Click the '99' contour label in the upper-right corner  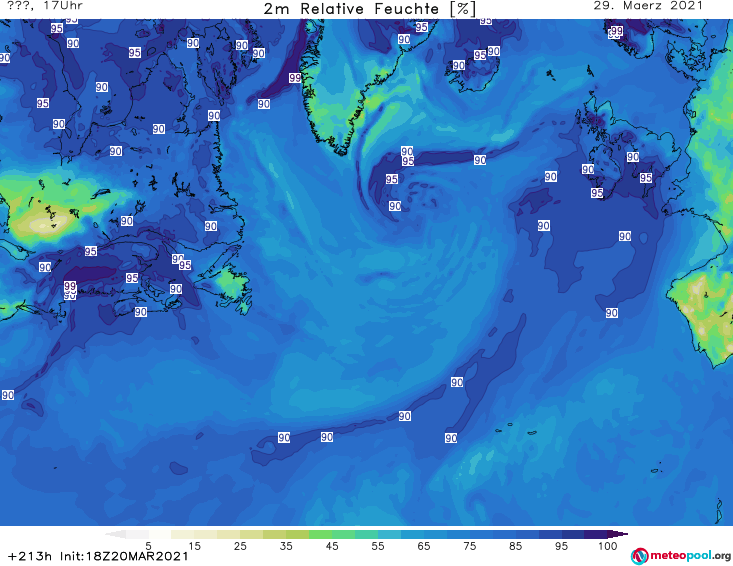pos(617,31)
